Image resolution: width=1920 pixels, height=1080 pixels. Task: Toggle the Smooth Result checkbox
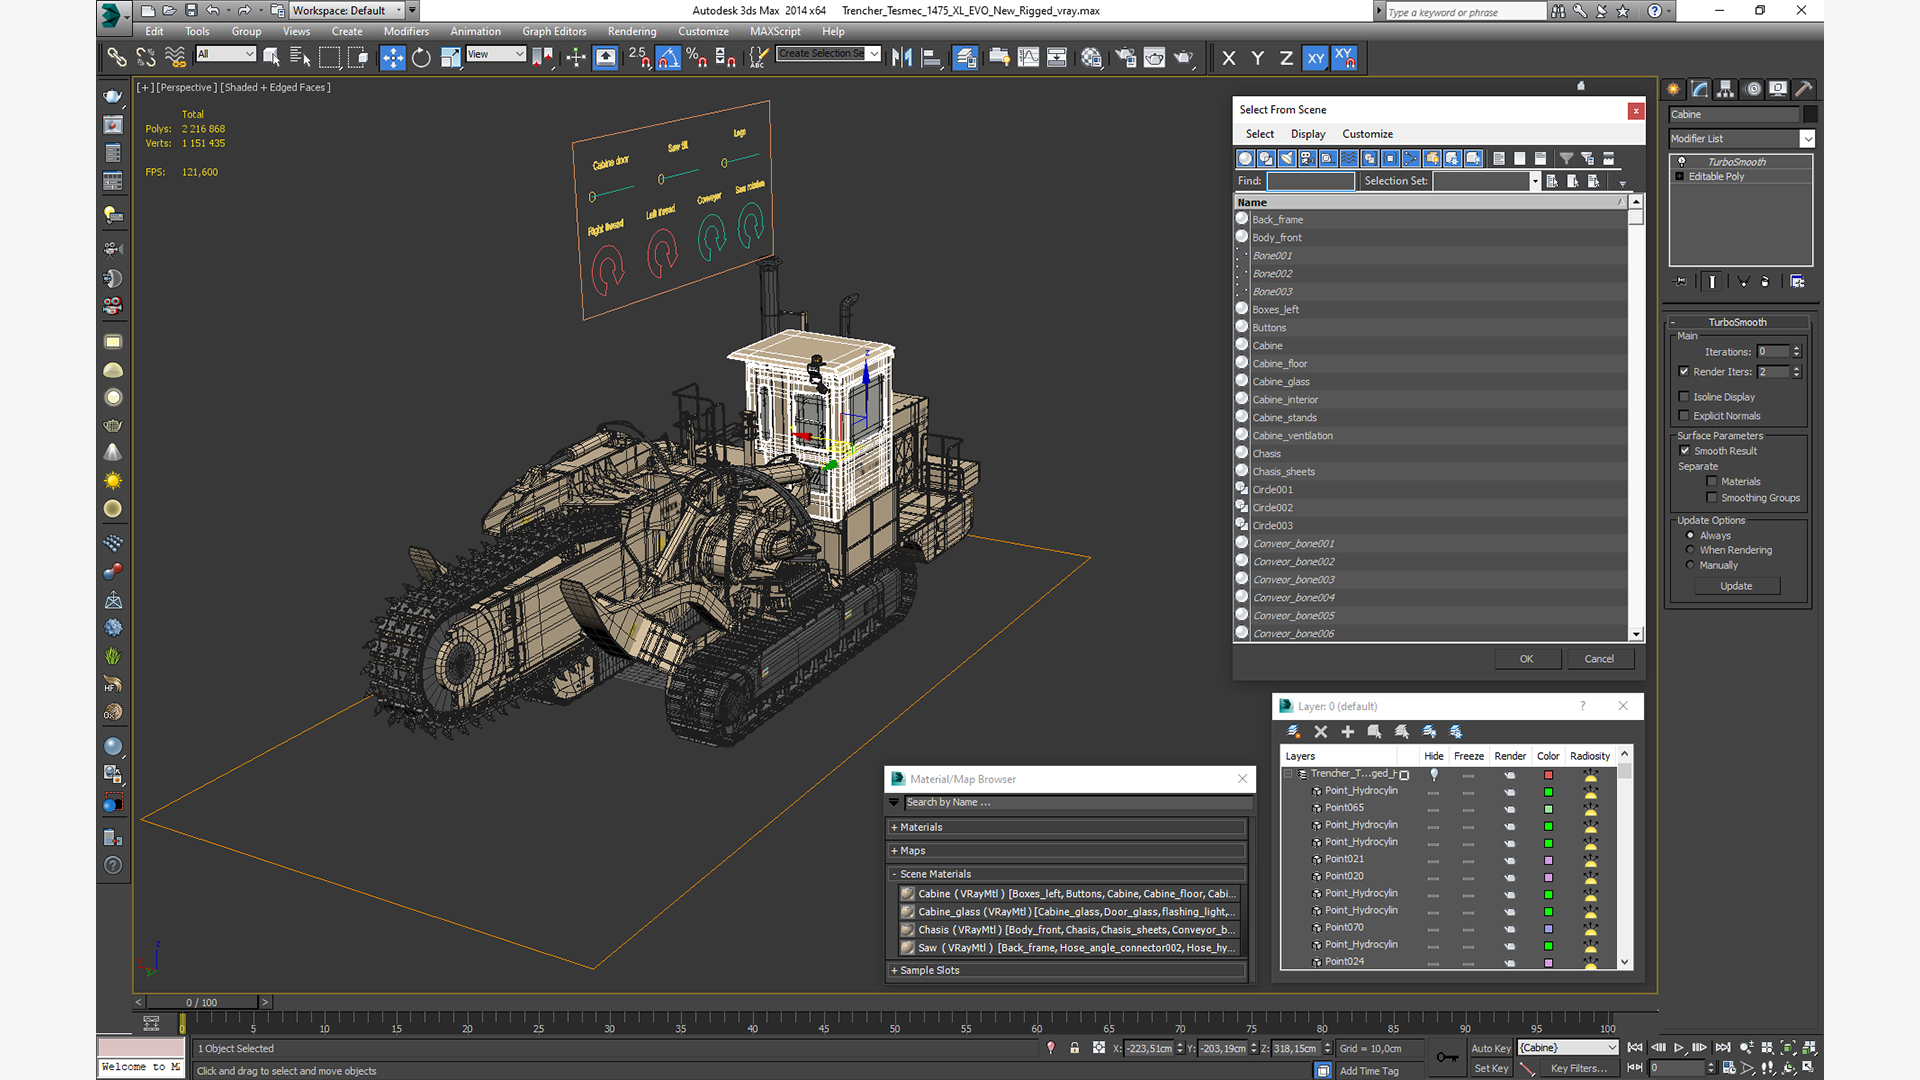(1684, 451)
